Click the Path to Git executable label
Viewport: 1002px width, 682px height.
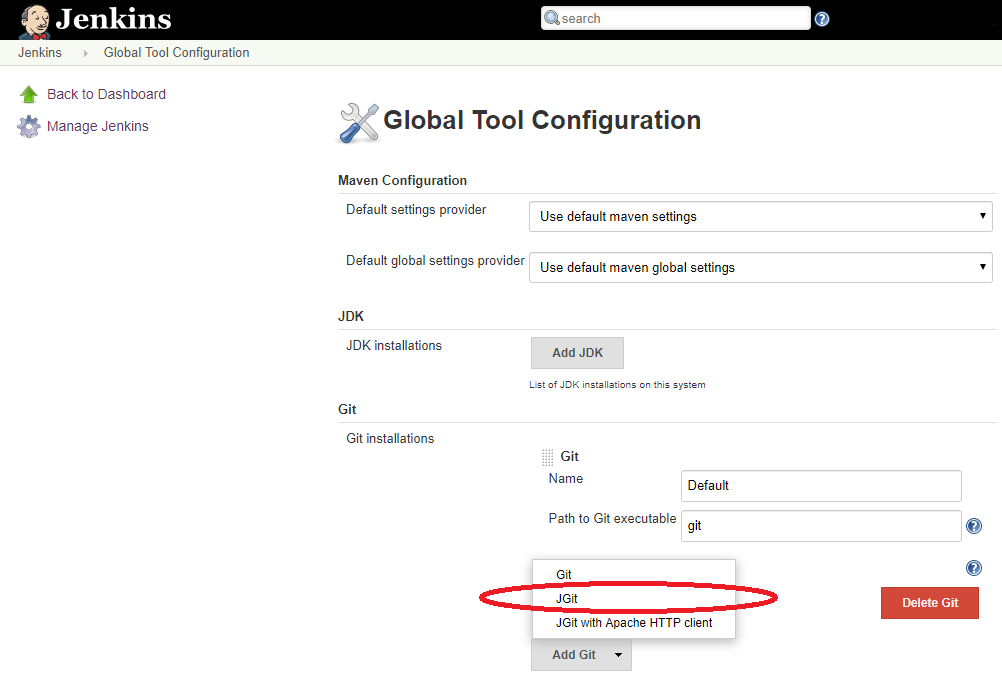pyautogui.click(x=612, y=518)
